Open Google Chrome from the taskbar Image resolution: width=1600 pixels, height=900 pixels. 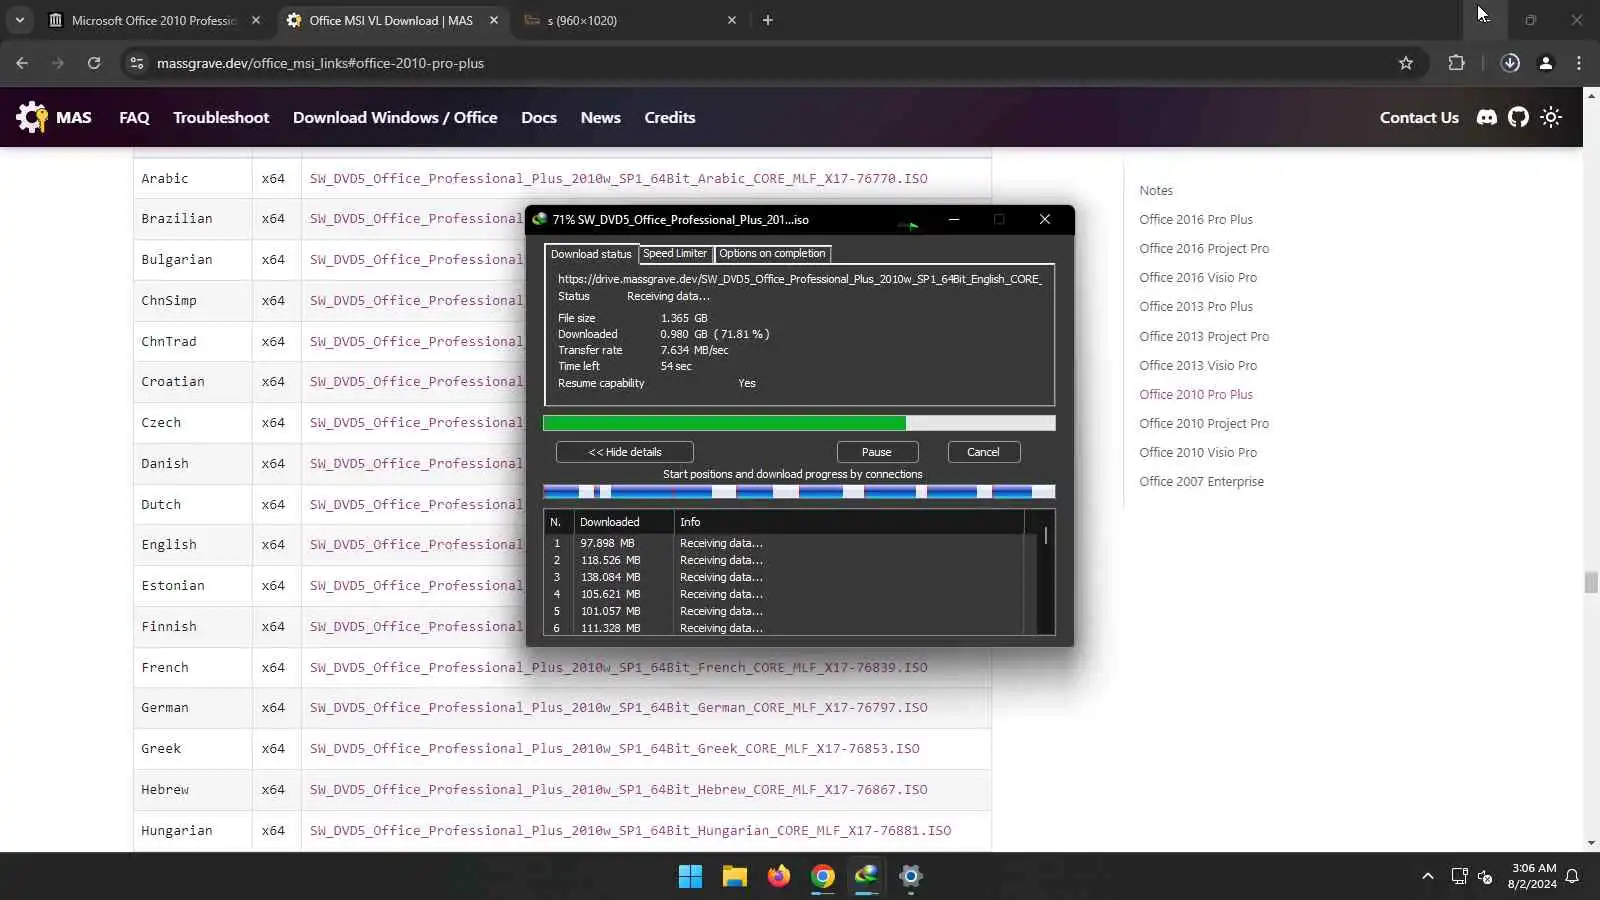823,877
